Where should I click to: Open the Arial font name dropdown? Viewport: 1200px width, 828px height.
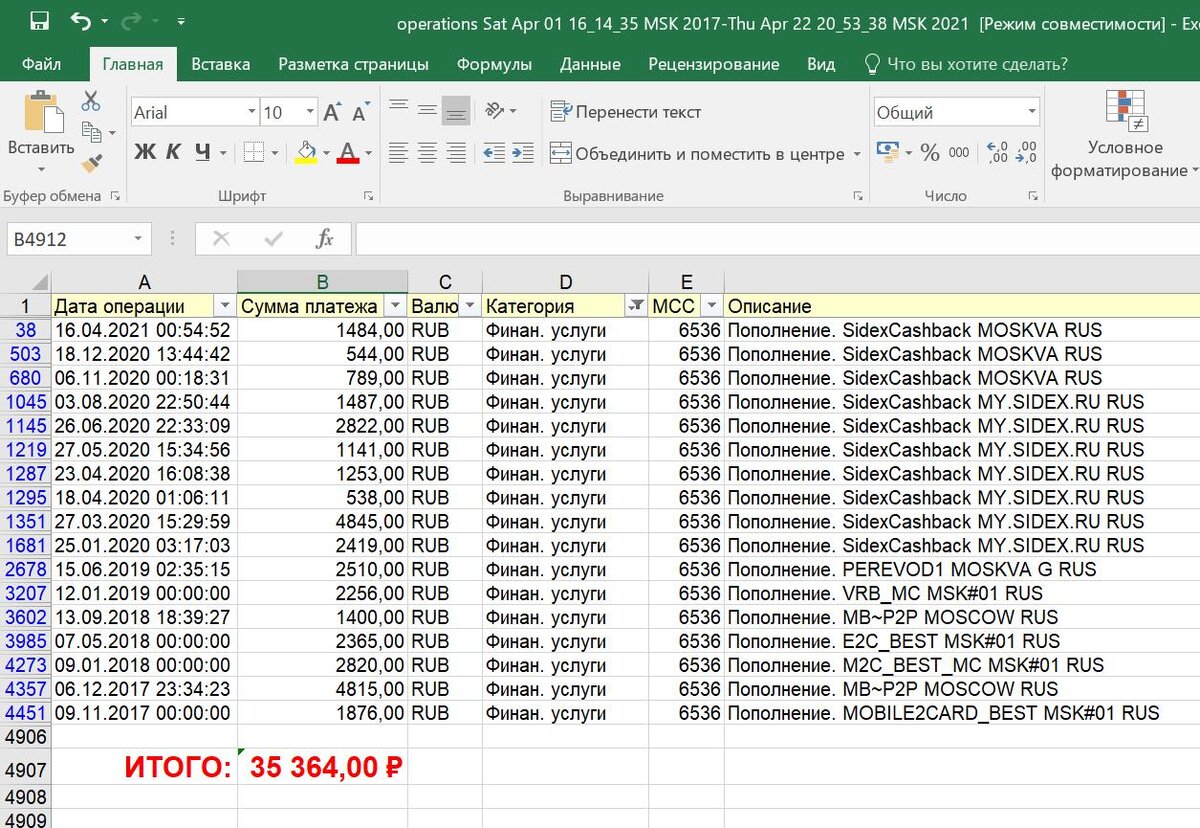pyautogui.click(x=251, y=112)
